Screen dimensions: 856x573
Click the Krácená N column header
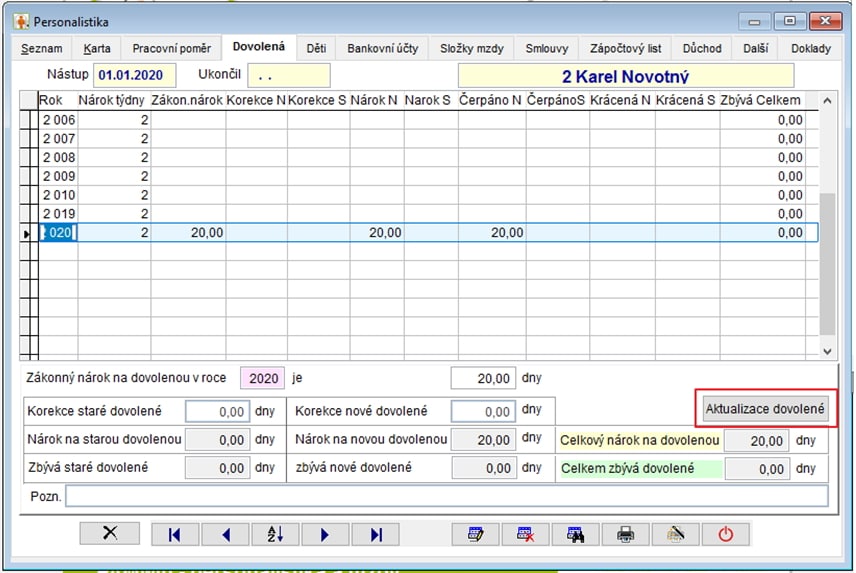point(621,100)
